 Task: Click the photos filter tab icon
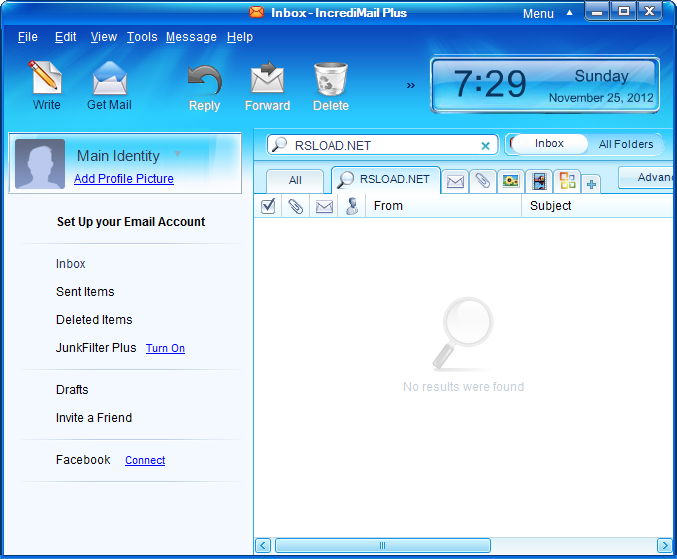coord(510,181)
